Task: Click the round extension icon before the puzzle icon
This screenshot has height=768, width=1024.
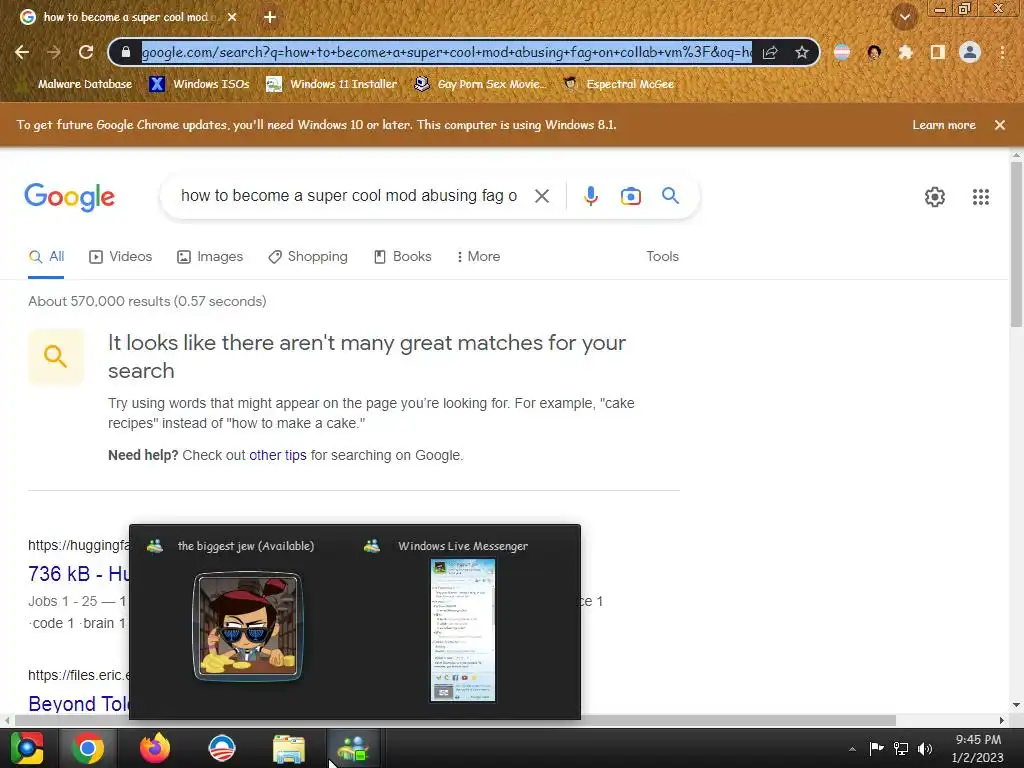Action: pyautogui.click(x=874, y=52)
